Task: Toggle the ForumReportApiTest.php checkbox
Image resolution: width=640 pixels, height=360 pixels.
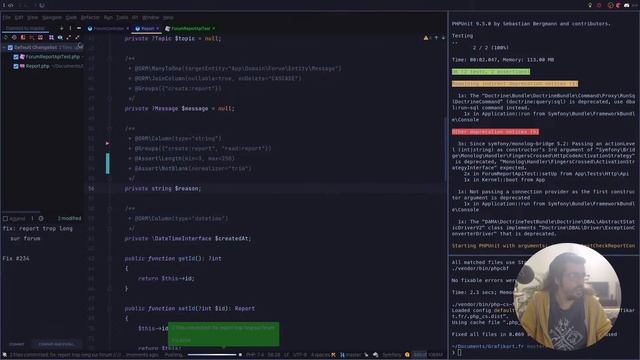Action: point(16,57)
